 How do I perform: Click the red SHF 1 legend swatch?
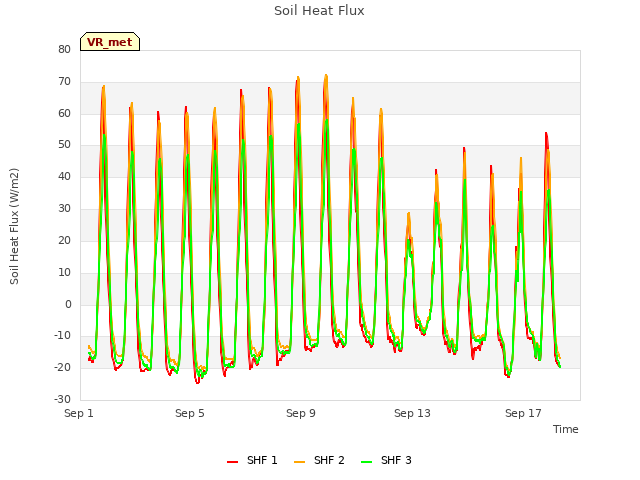point(232,461)
